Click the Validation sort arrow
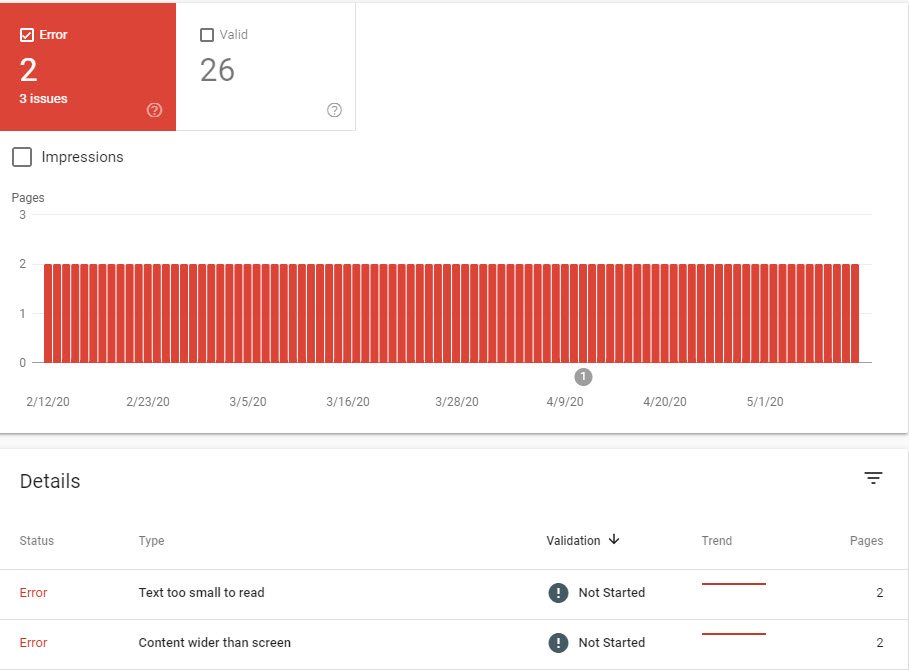 click(x=614, y=540)
